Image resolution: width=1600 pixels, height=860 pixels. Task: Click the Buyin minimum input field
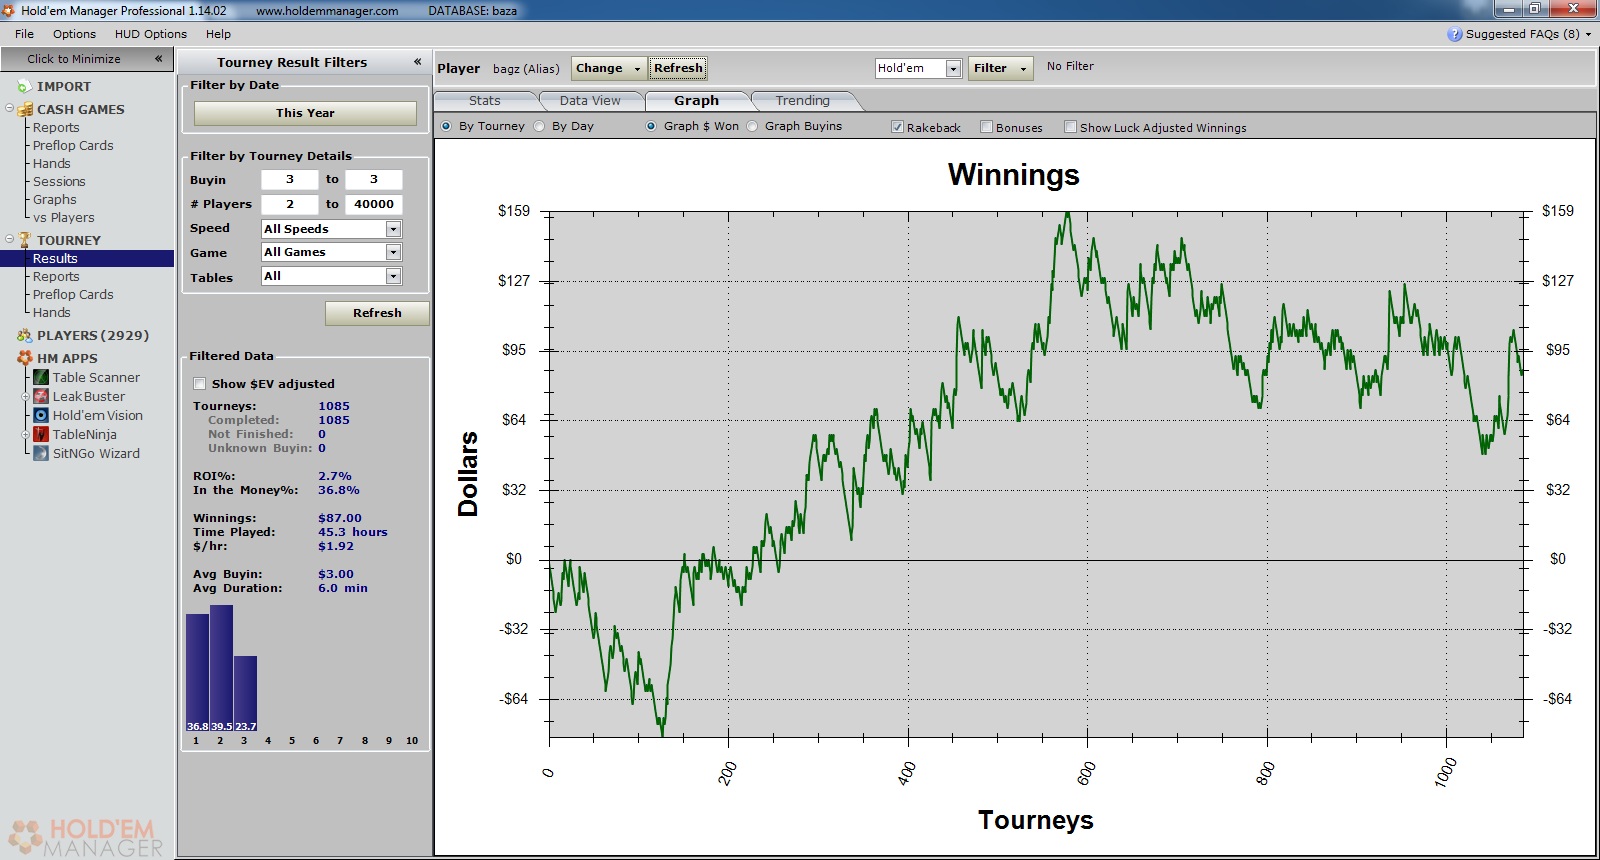coord(289,180)
